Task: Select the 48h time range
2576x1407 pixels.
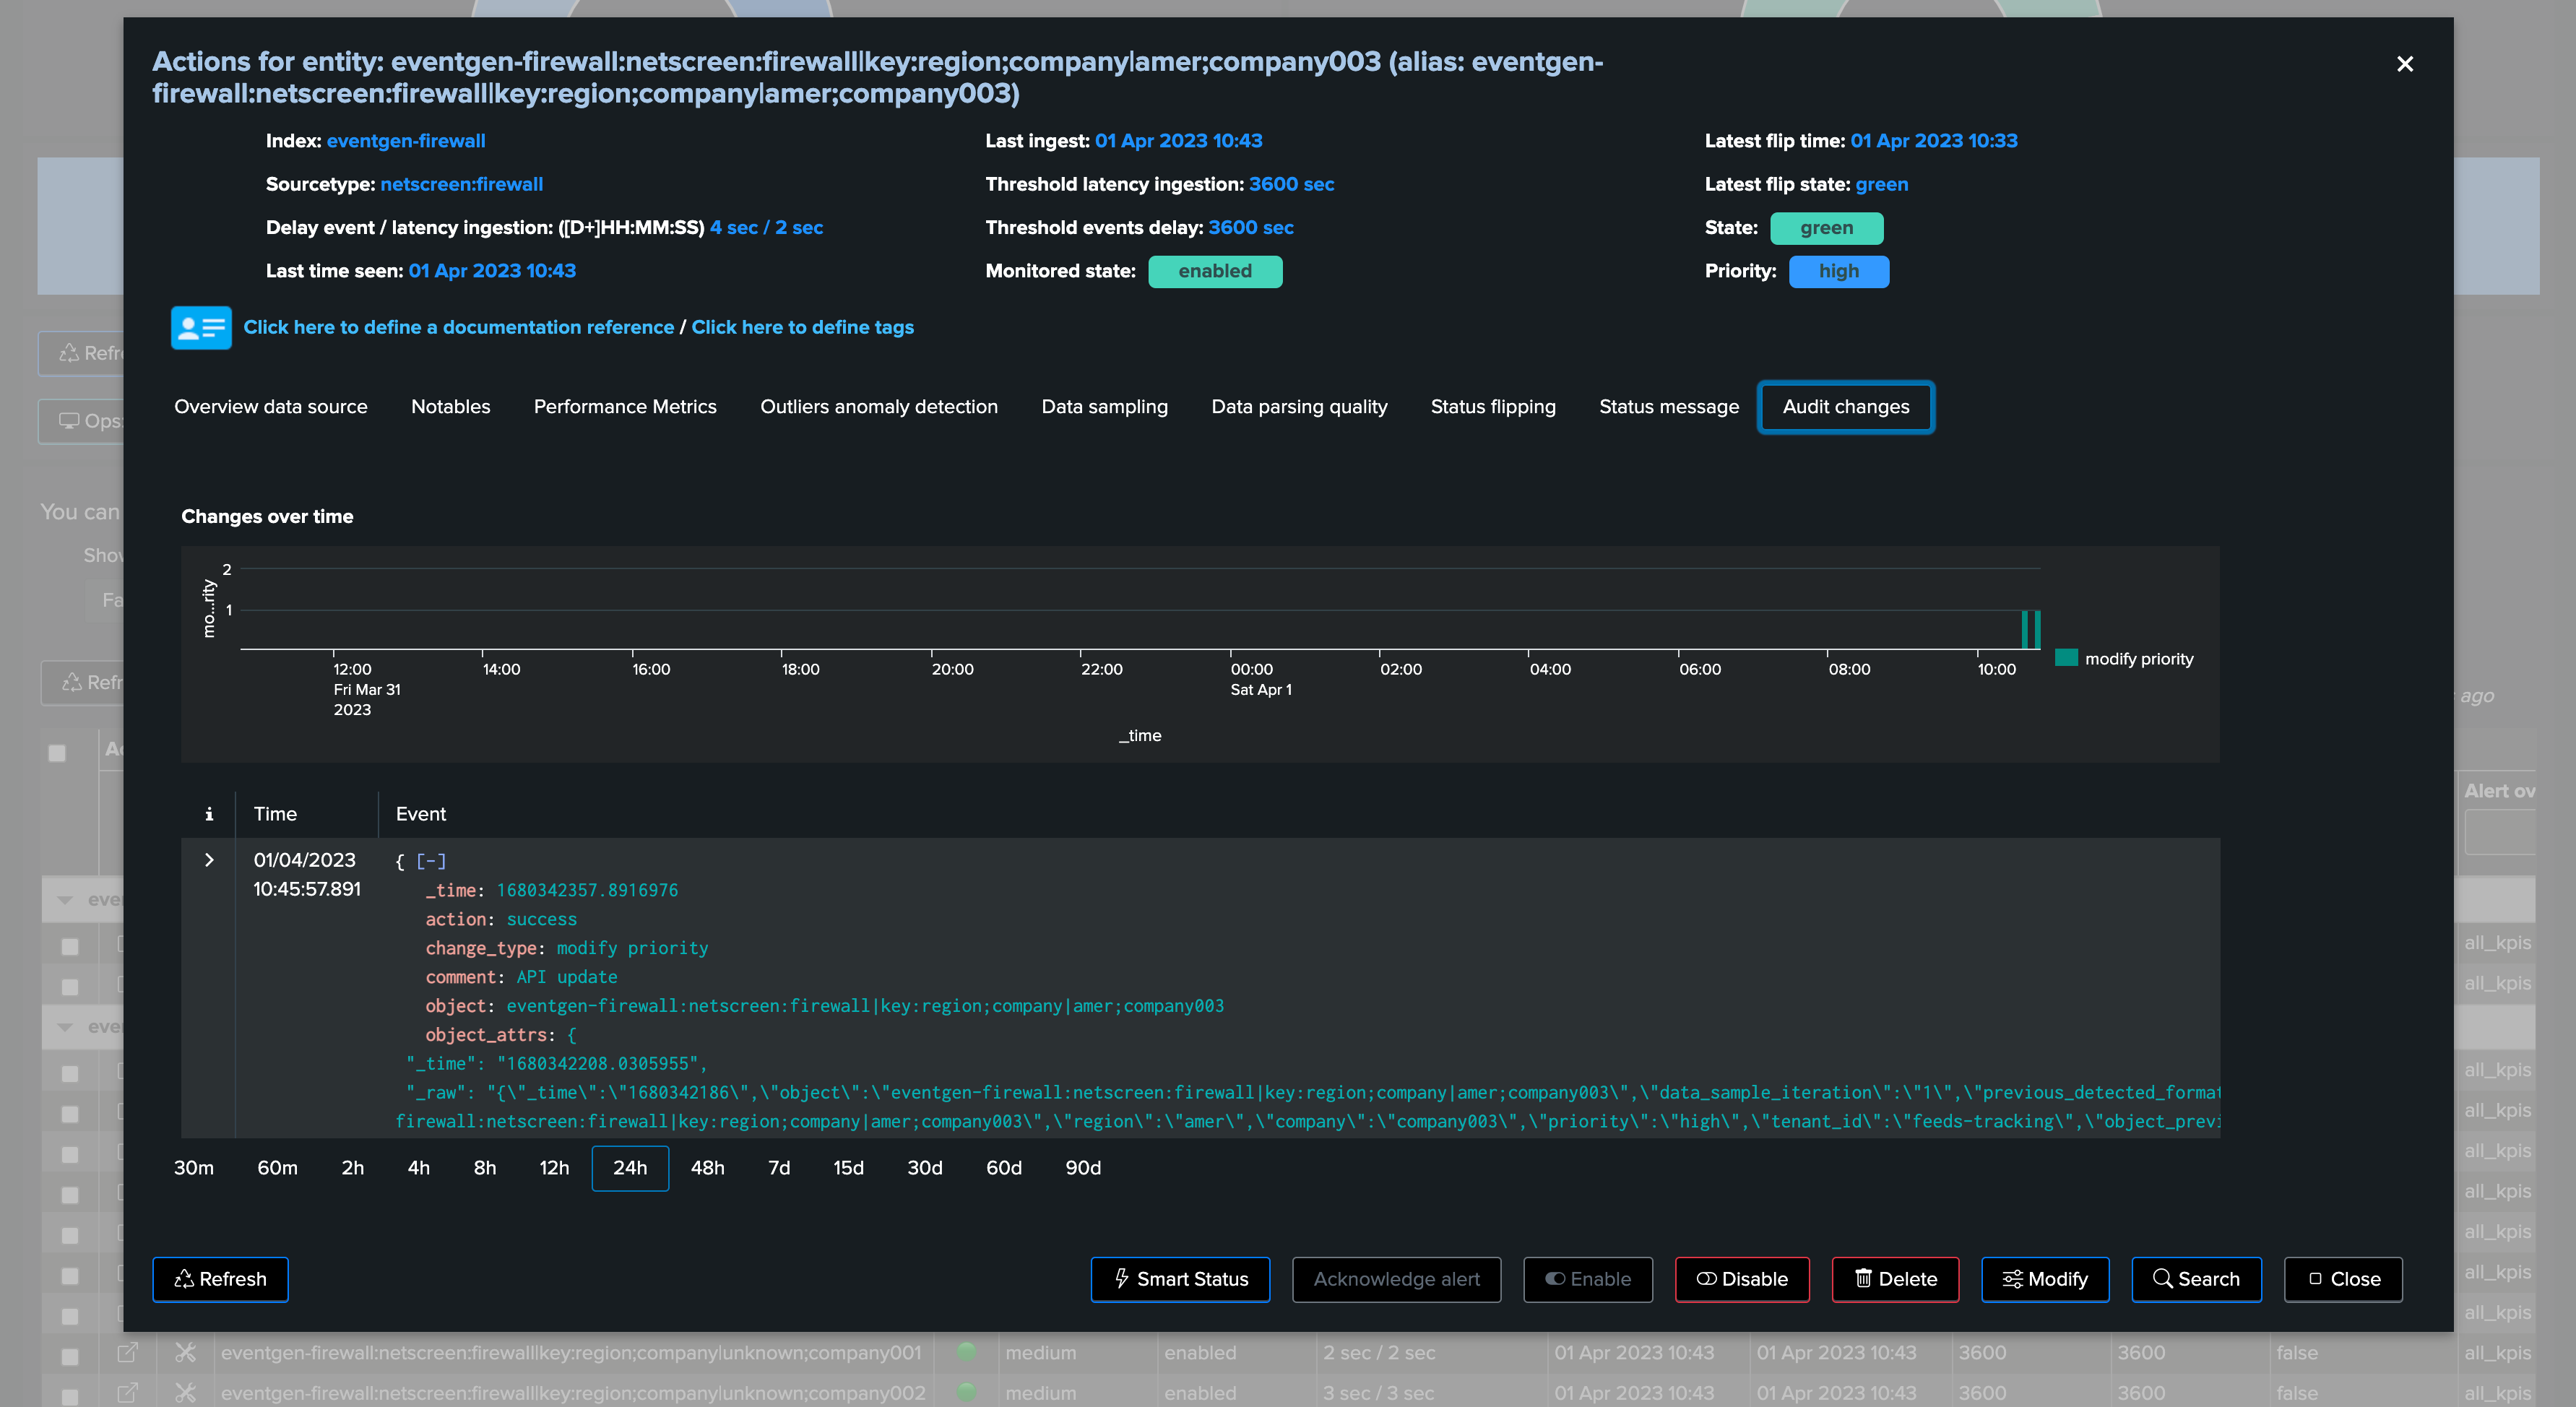Action: 707,1168
